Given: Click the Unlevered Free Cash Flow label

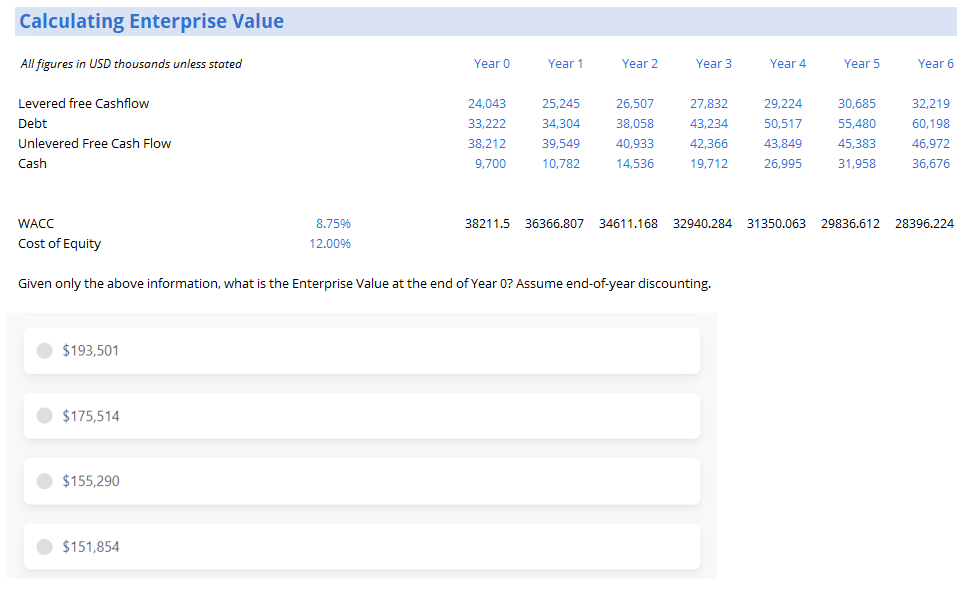Looking at the screenshot, I should [x=94, y=143].
